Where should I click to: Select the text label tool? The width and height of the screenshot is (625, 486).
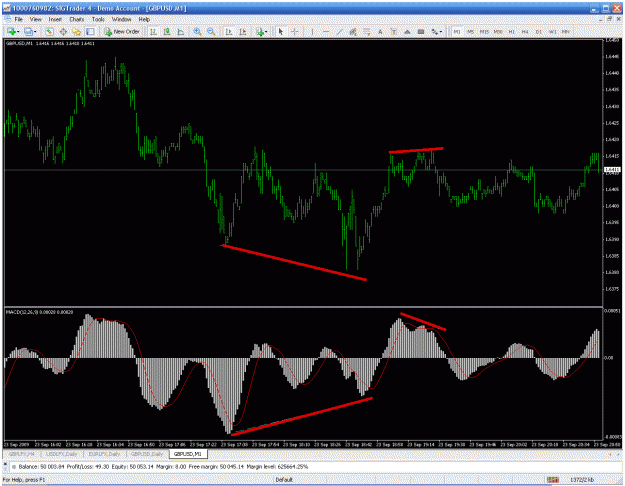coord(393,31)
